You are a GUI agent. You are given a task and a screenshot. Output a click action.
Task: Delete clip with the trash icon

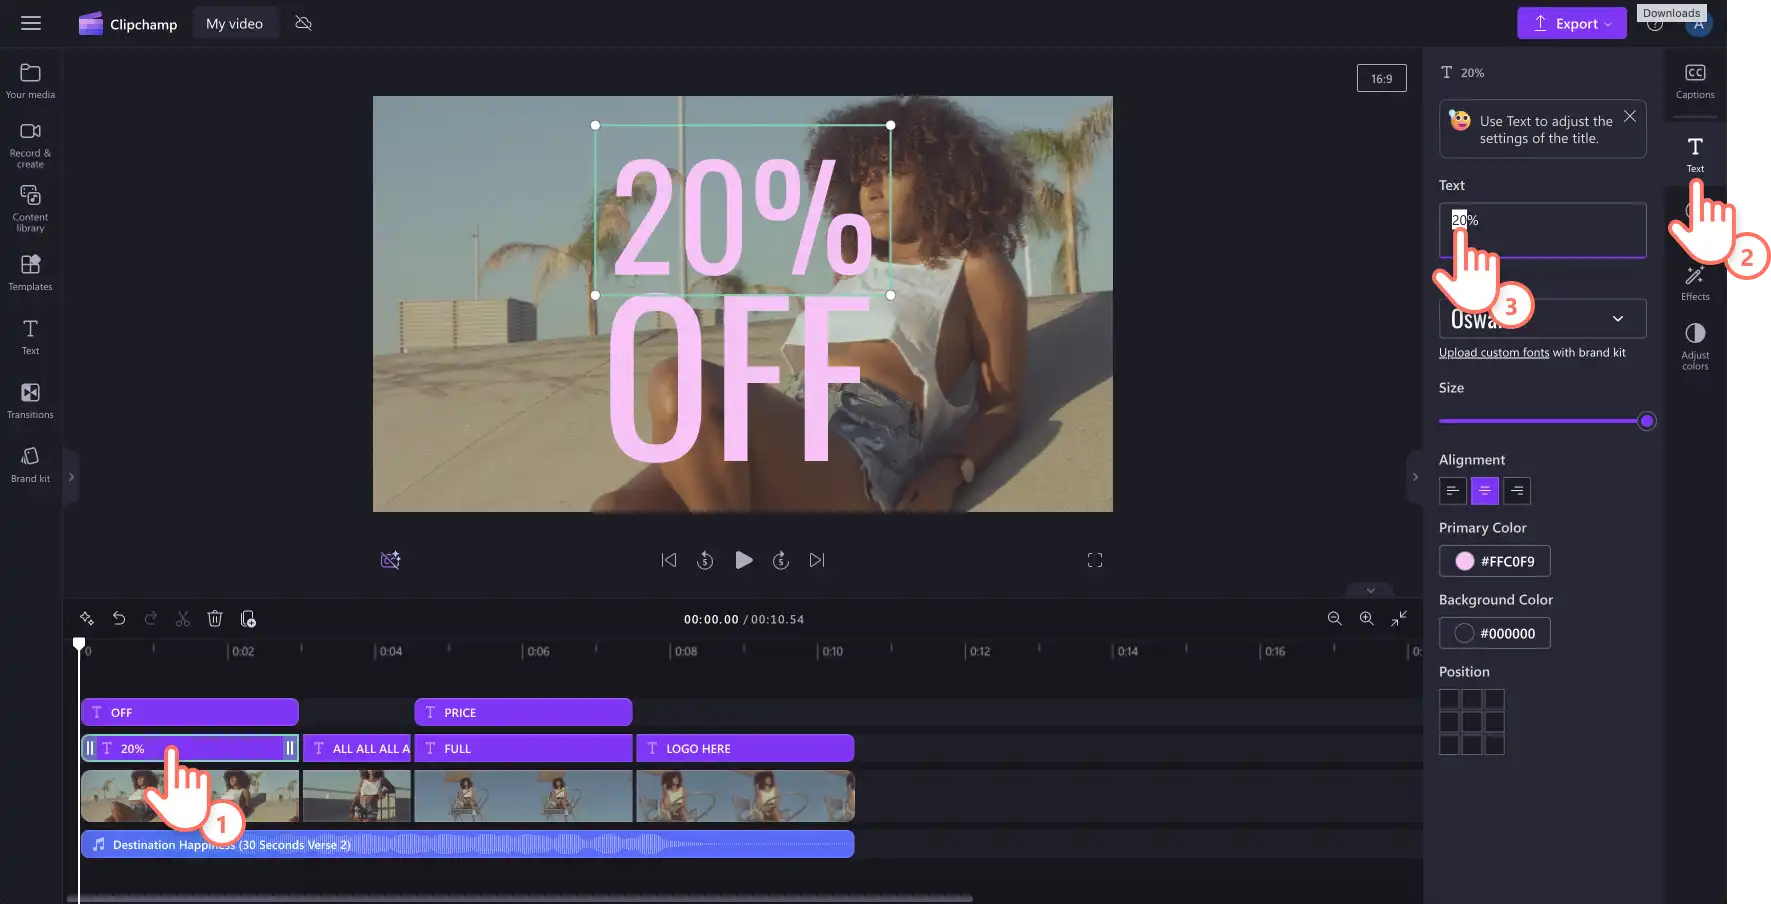(214, 619)
